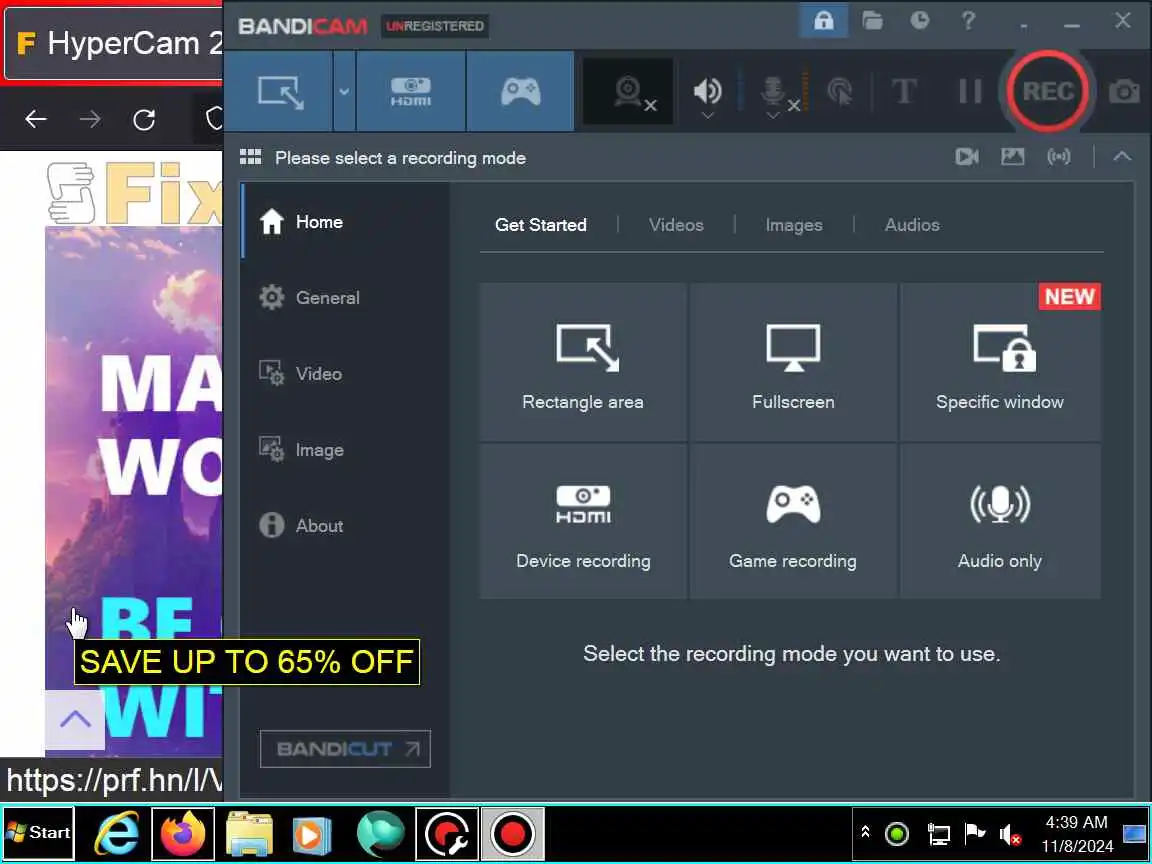1152x864 pixels.
Task: Open the Video settings section
Action: [x=346, y=373]
